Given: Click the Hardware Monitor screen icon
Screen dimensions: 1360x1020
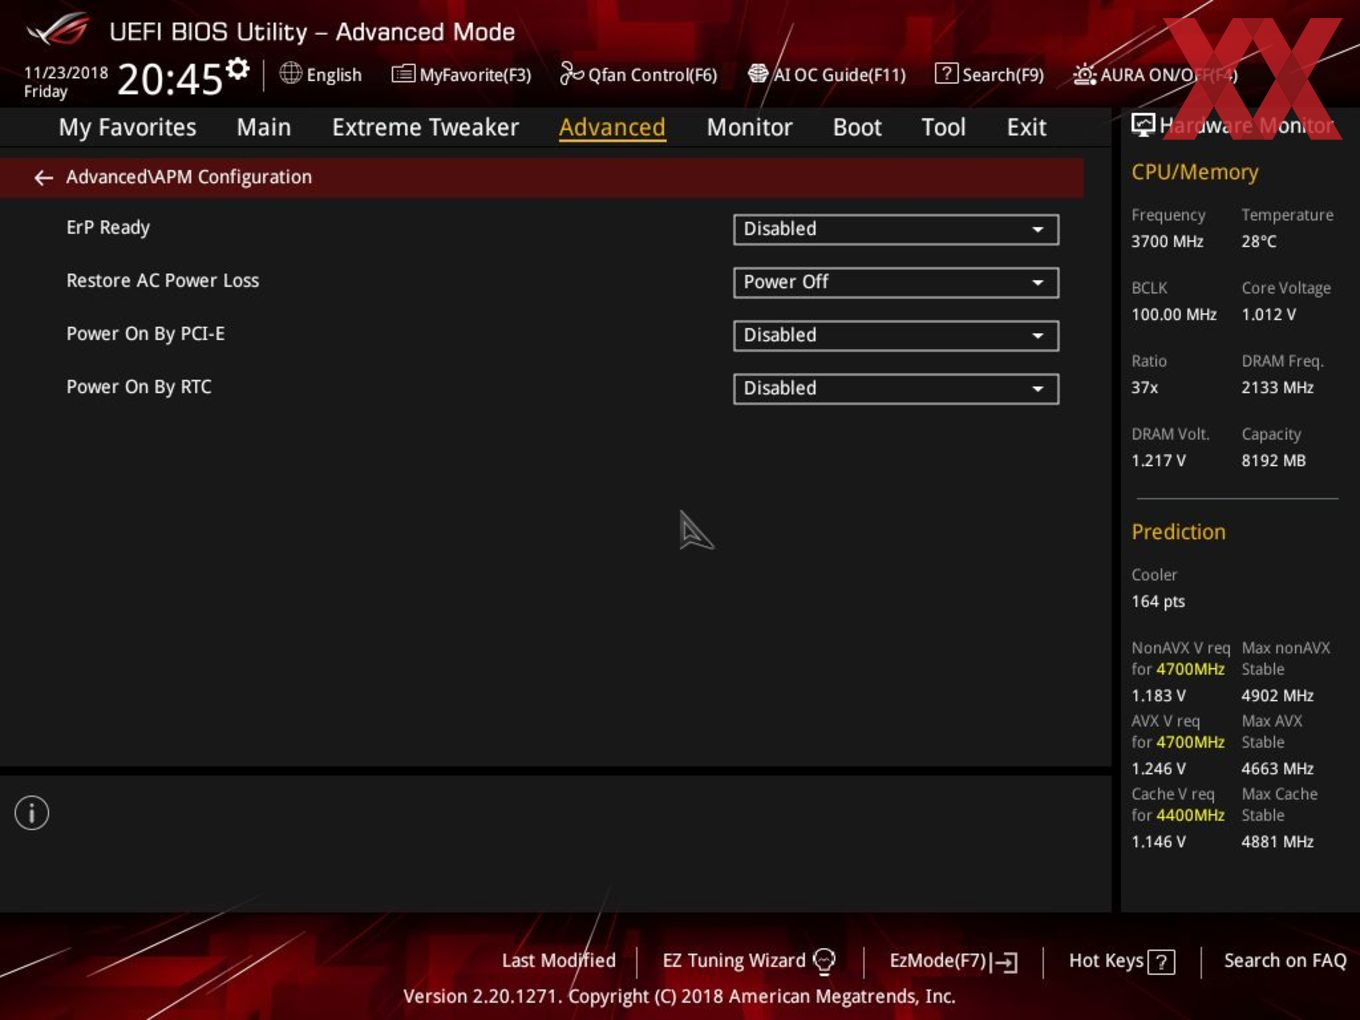Looking at the screenshot, I should 1143,125.
